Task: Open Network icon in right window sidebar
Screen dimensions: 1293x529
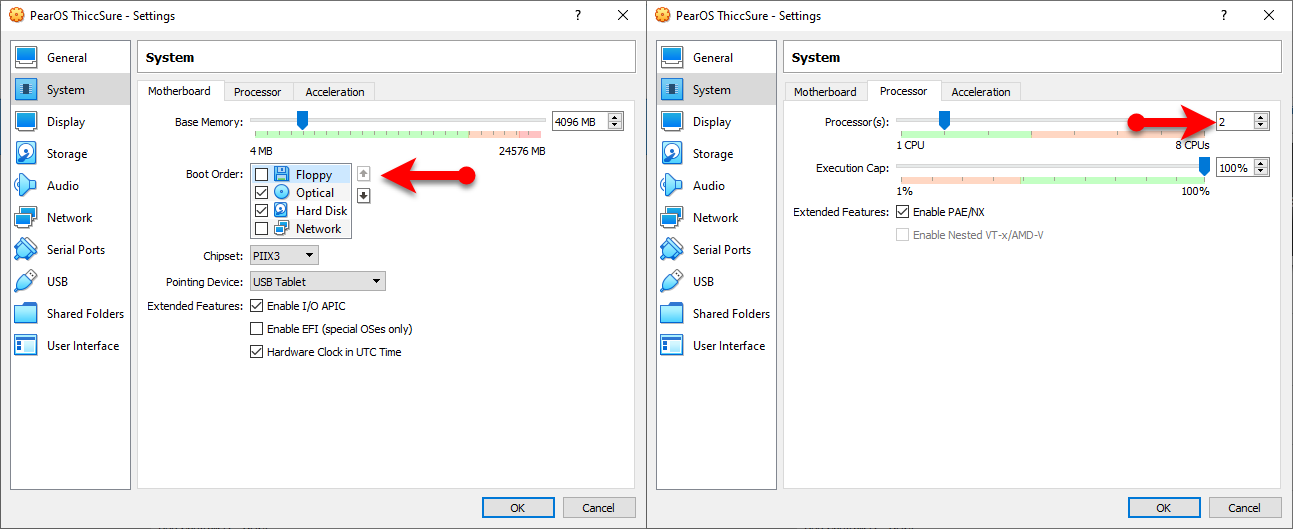Action: [672, 218]
